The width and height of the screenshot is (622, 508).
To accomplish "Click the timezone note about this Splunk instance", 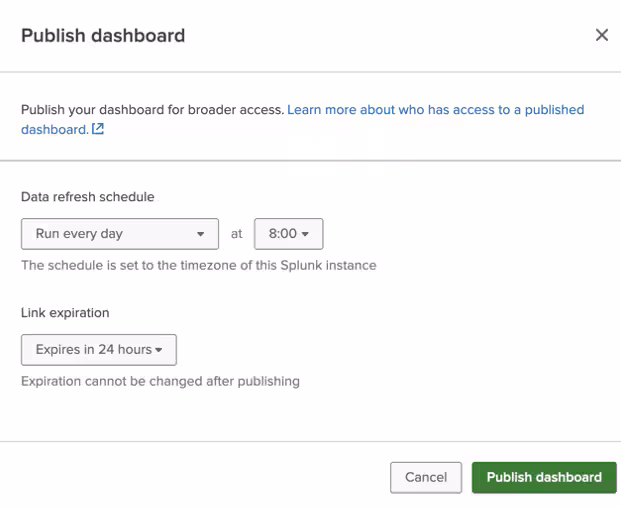I will click(198, 265).
